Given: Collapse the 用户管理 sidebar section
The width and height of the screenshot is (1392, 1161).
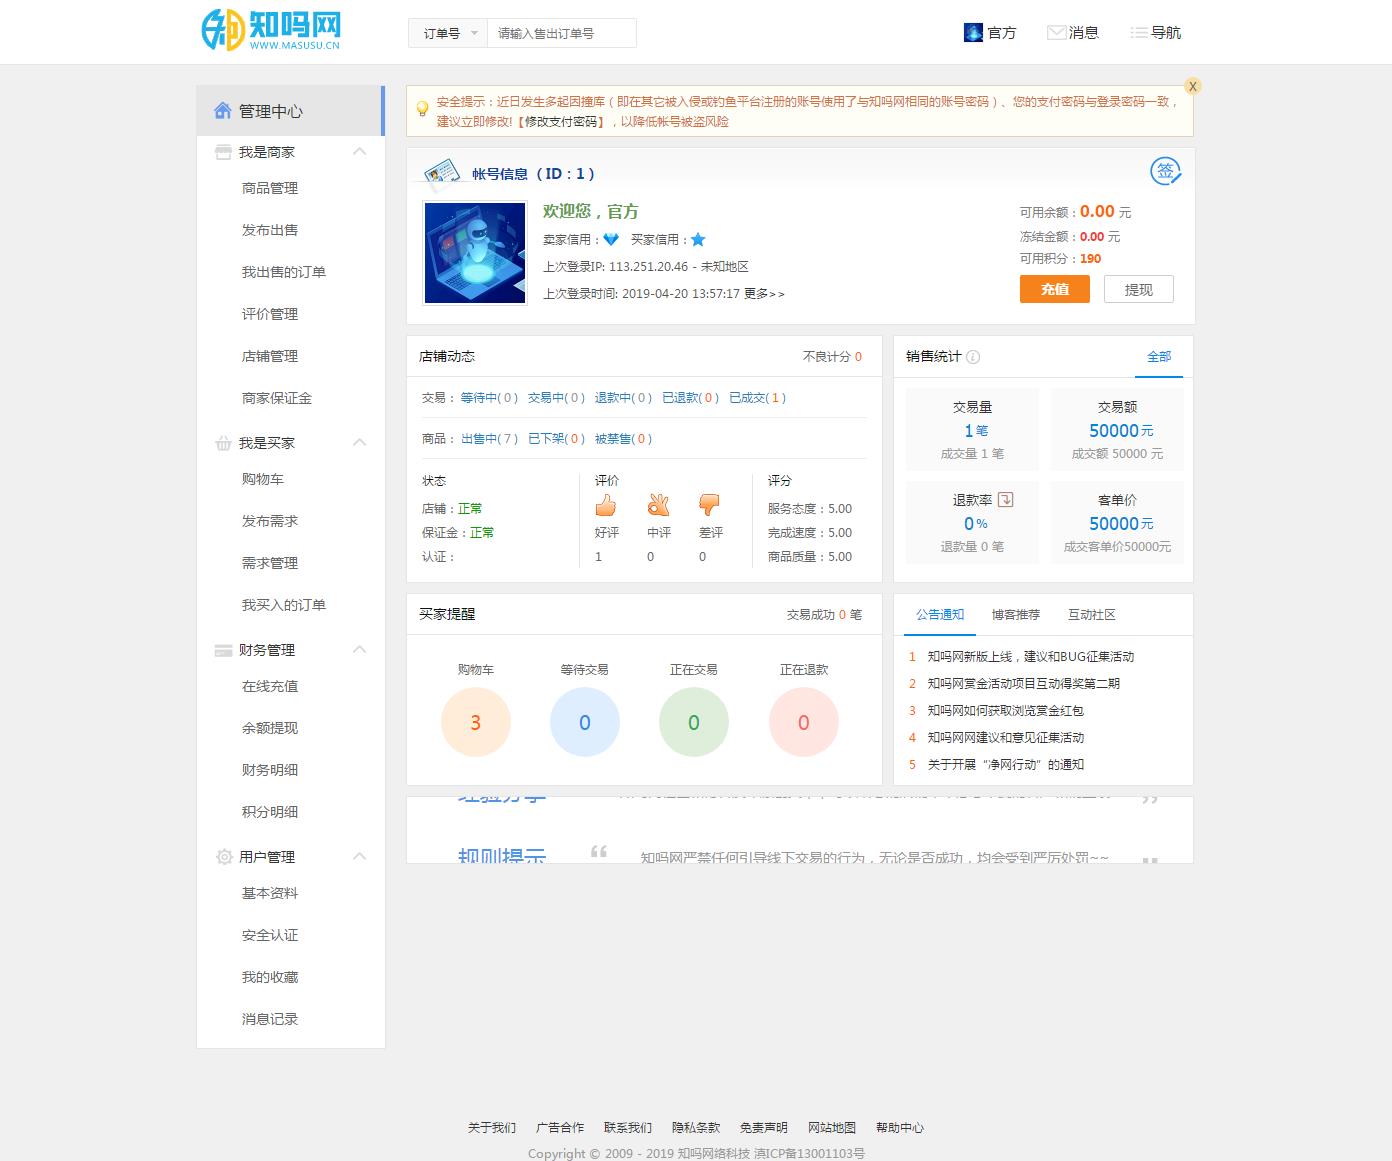Looking at the screenshot, I should 360,857.
